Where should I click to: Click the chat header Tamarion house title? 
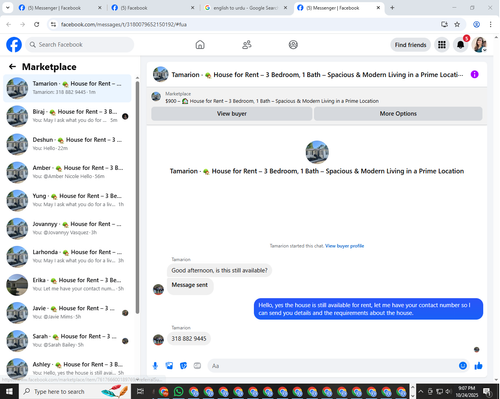pyautogui.click(x=317, y=75)
